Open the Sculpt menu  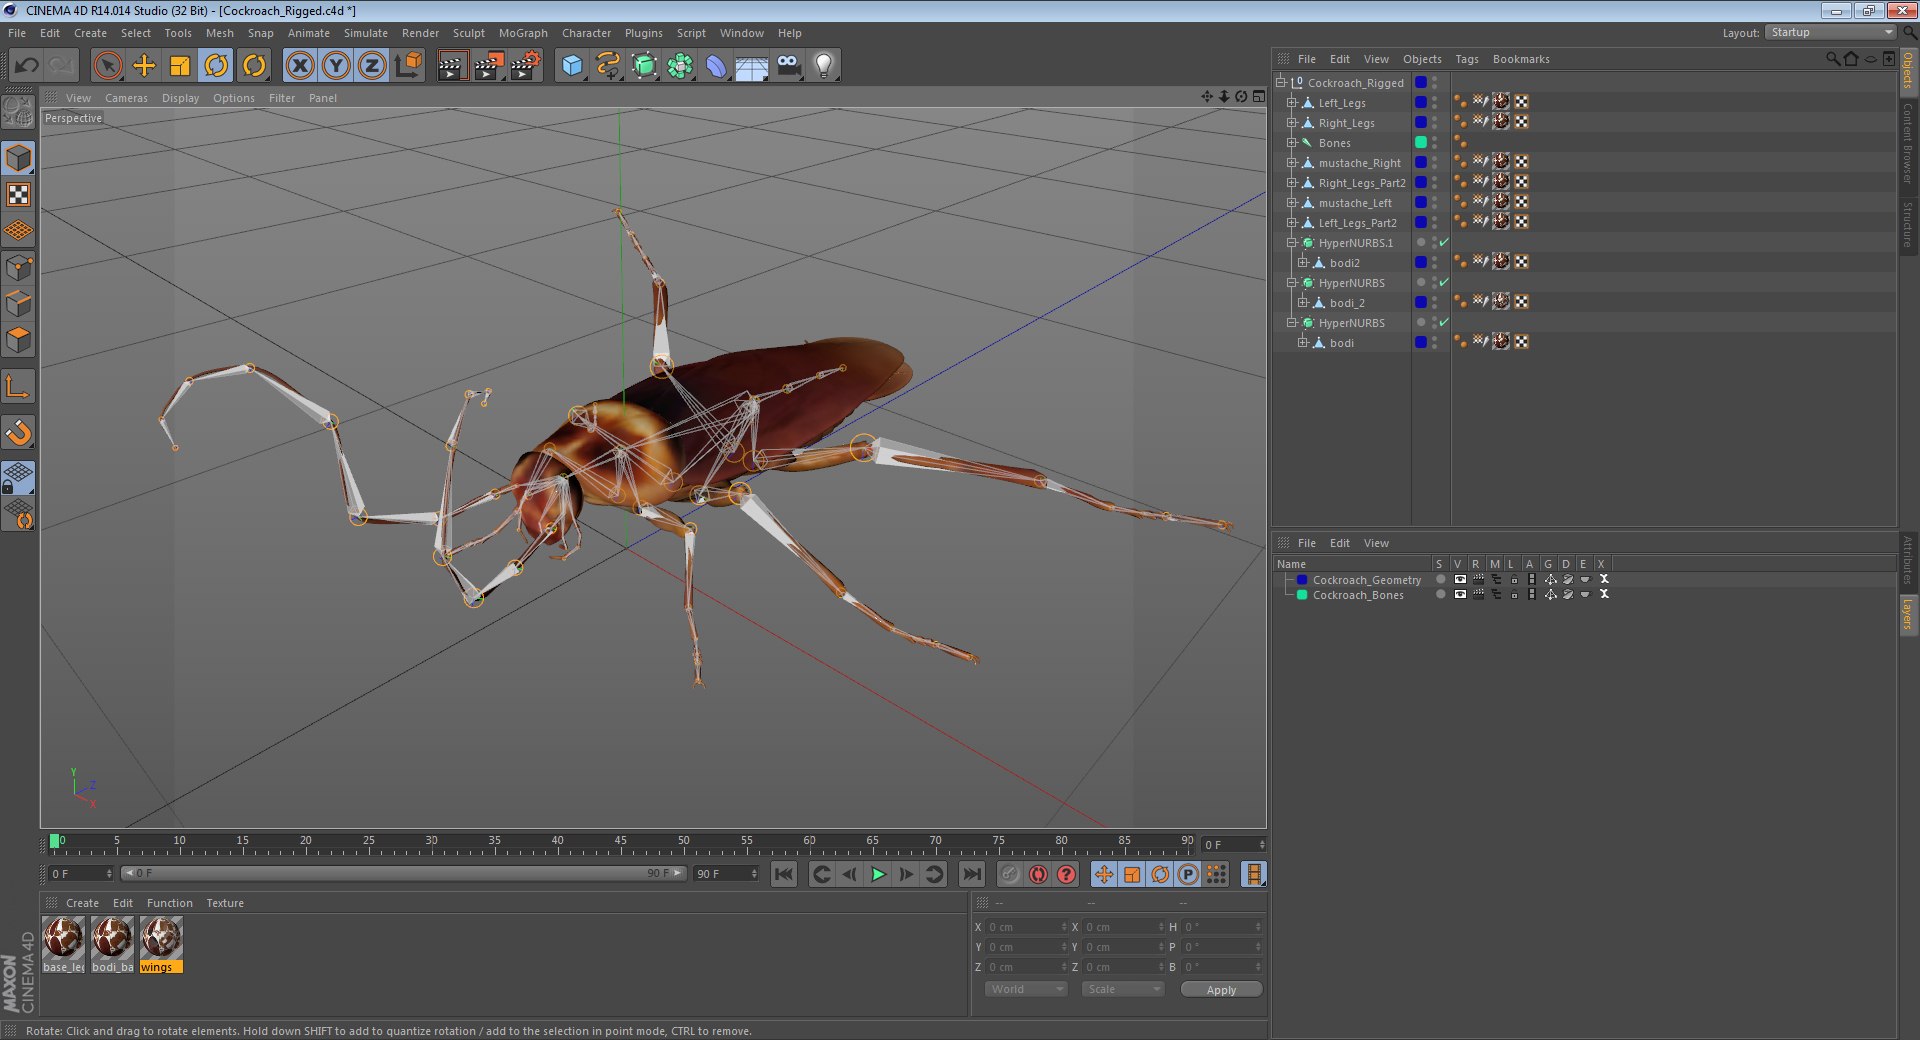468,33
